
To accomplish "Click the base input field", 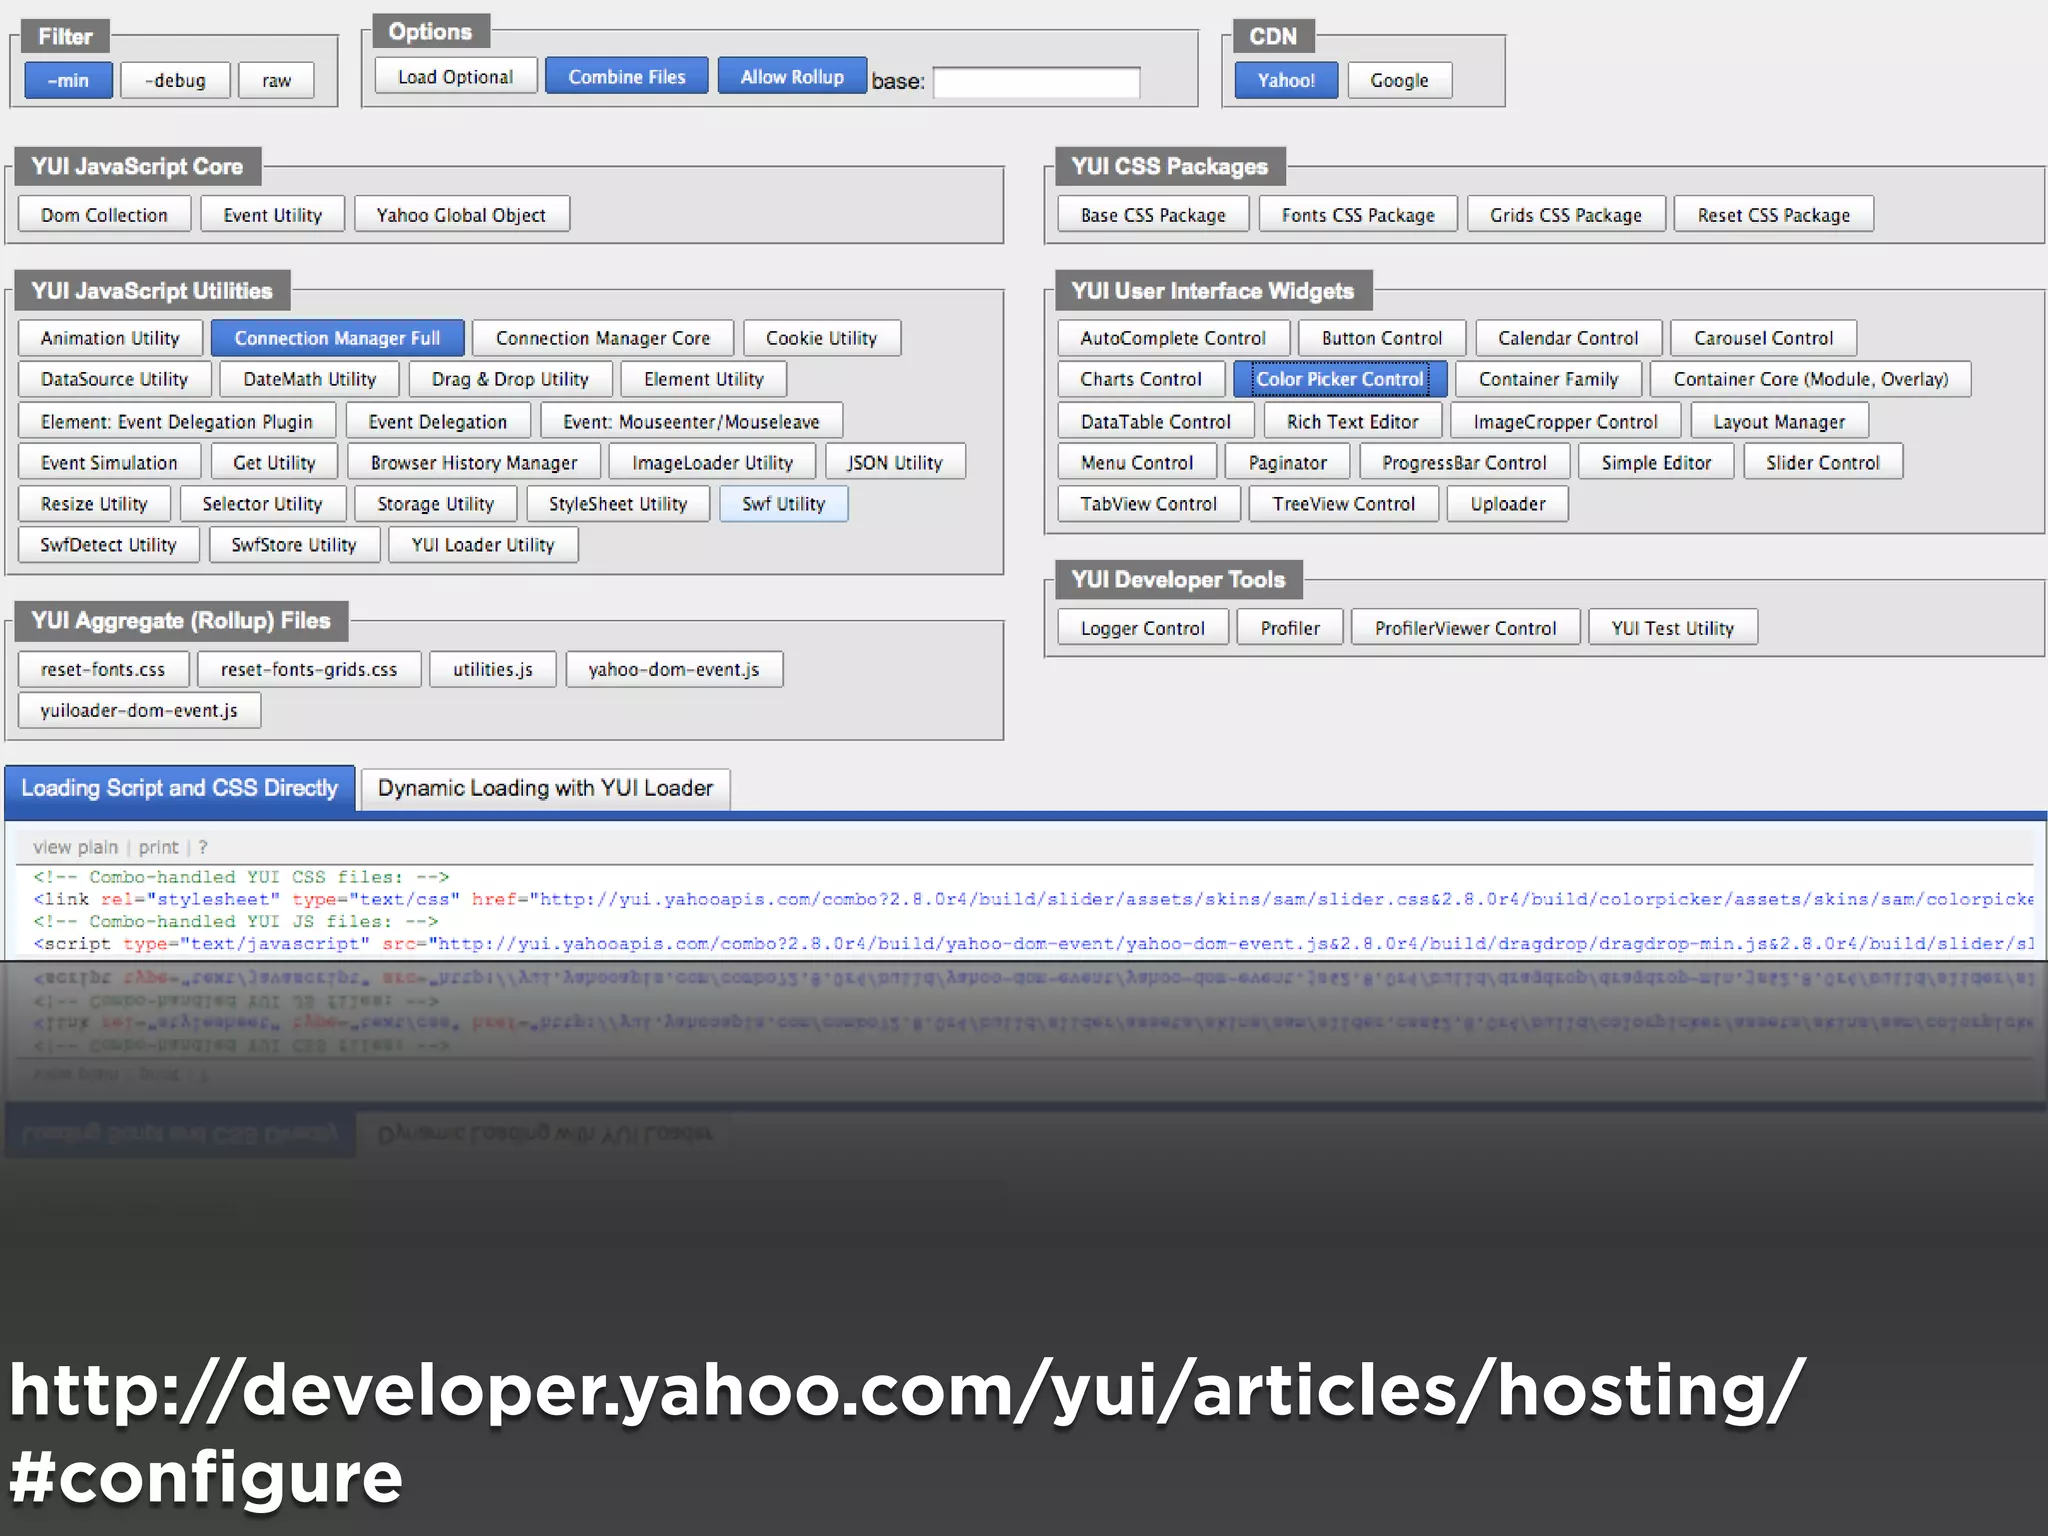I will 1037,82.
